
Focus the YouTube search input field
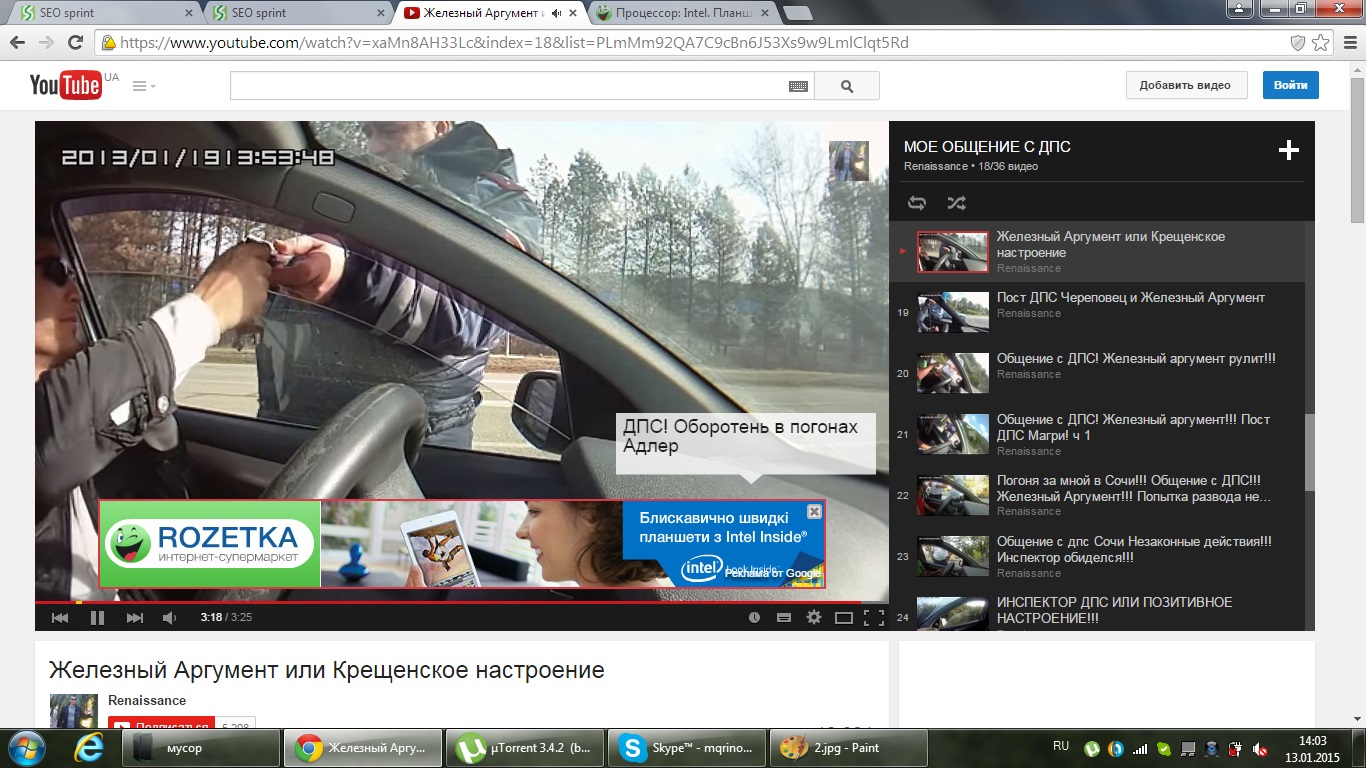(x=509, y=86)
